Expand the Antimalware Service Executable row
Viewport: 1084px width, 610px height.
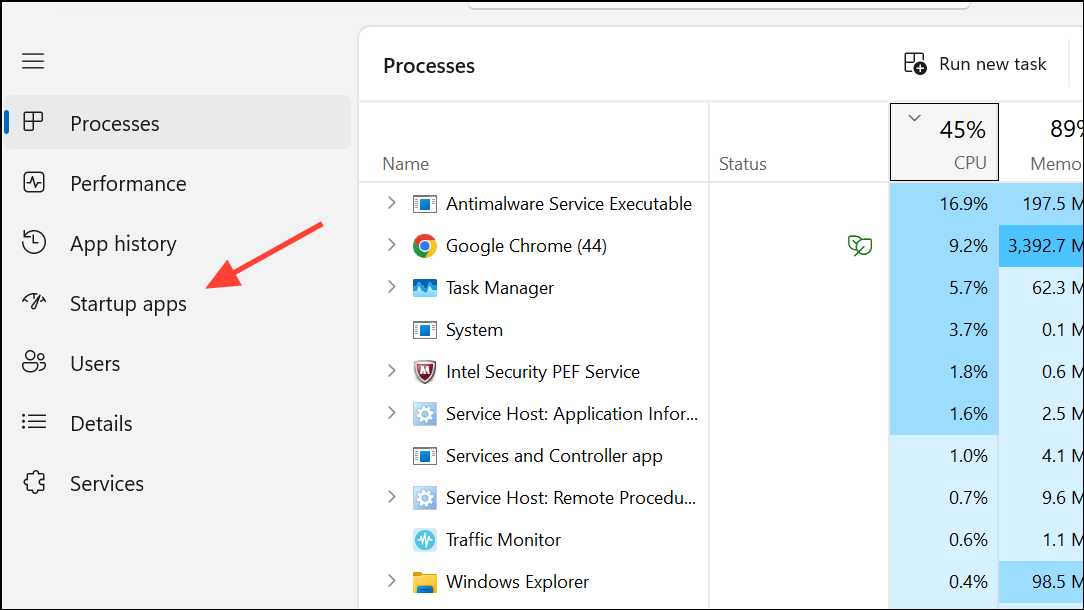pos(391,203)
